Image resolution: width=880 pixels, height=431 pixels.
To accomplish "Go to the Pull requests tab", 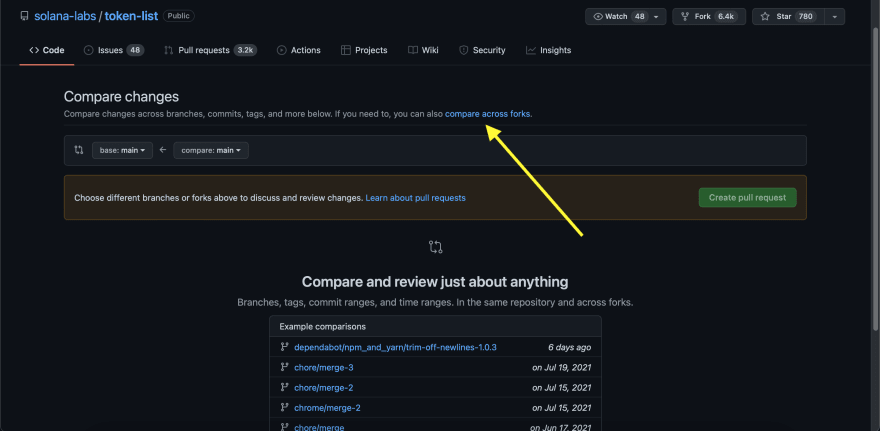I will click(210, 51).
